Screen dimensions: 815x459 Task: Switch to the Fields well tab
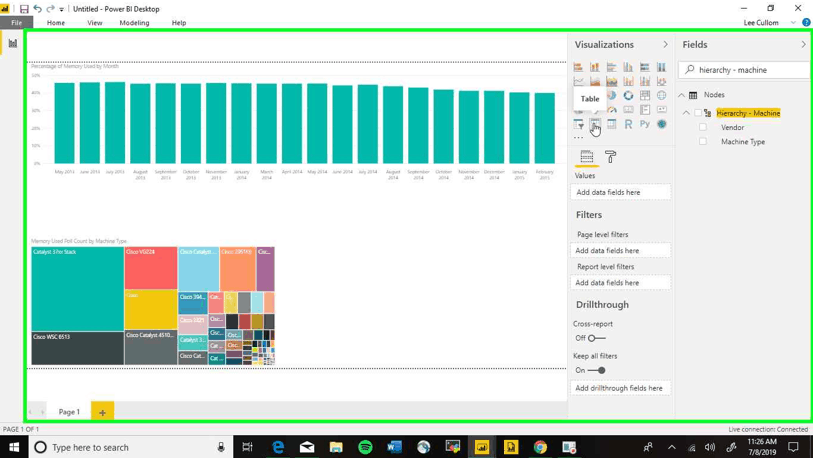point(586,156)
